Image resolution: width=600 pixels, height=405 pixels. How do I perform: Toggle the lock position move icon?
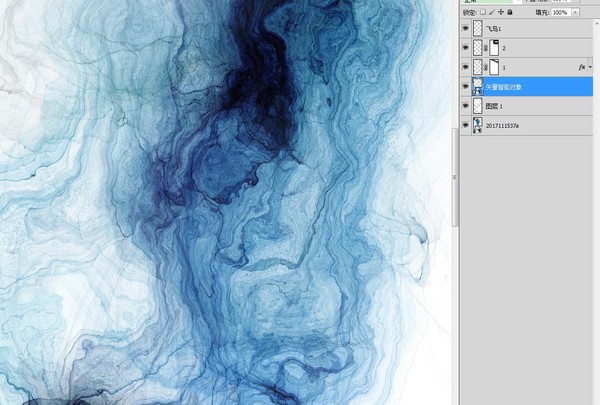coord(501,12)
